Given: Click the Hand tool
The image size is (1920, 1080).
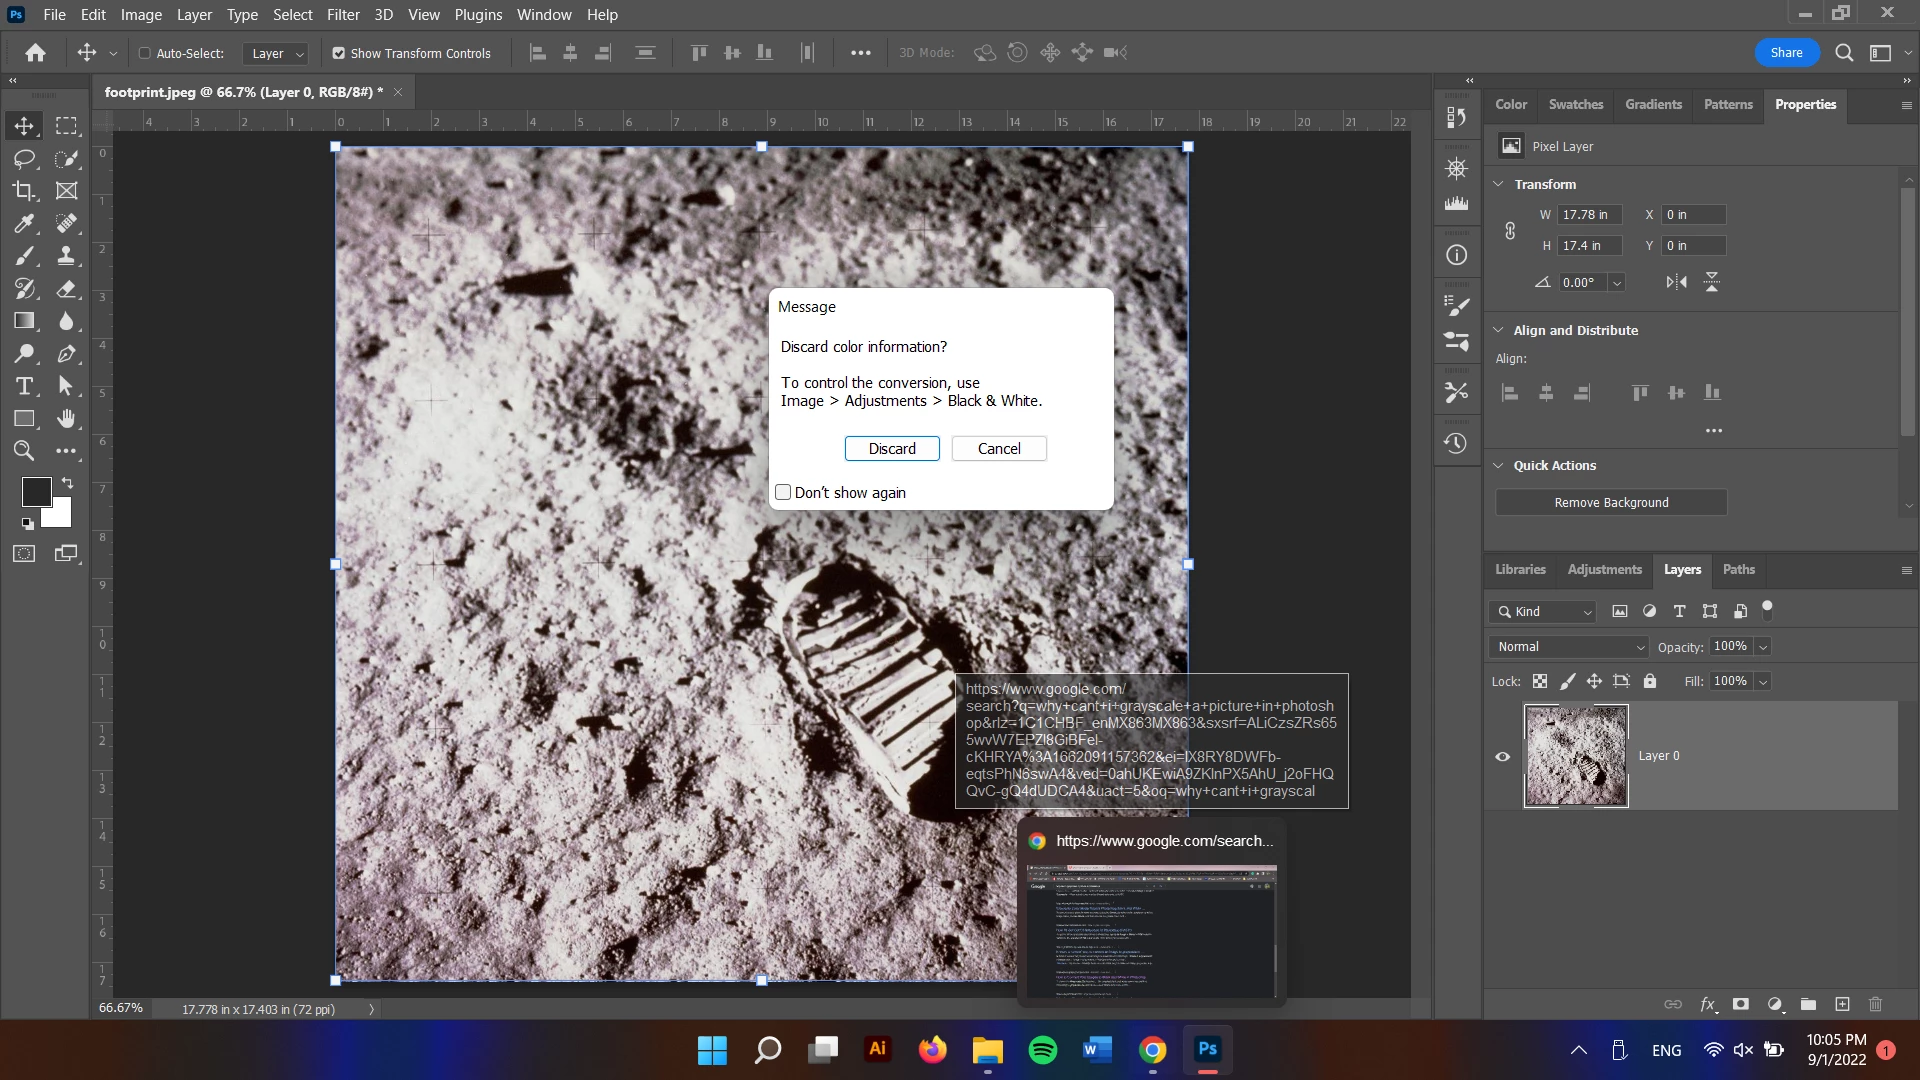Looking at the screenshot, I should 66,418.
